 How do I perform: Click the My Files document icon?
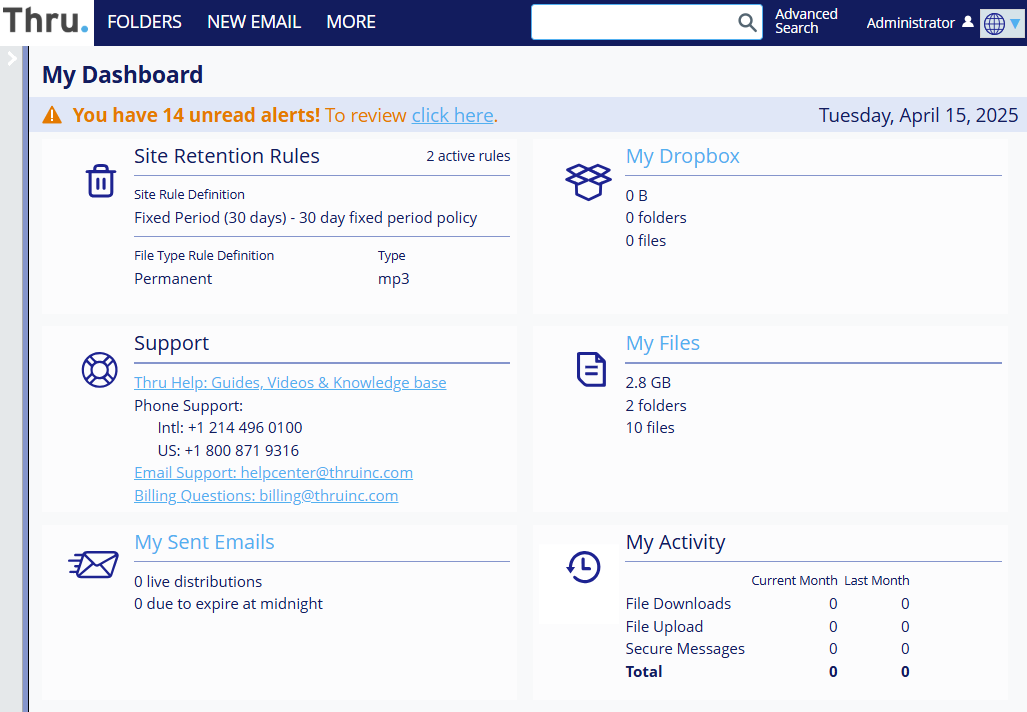tap(591, 369)
